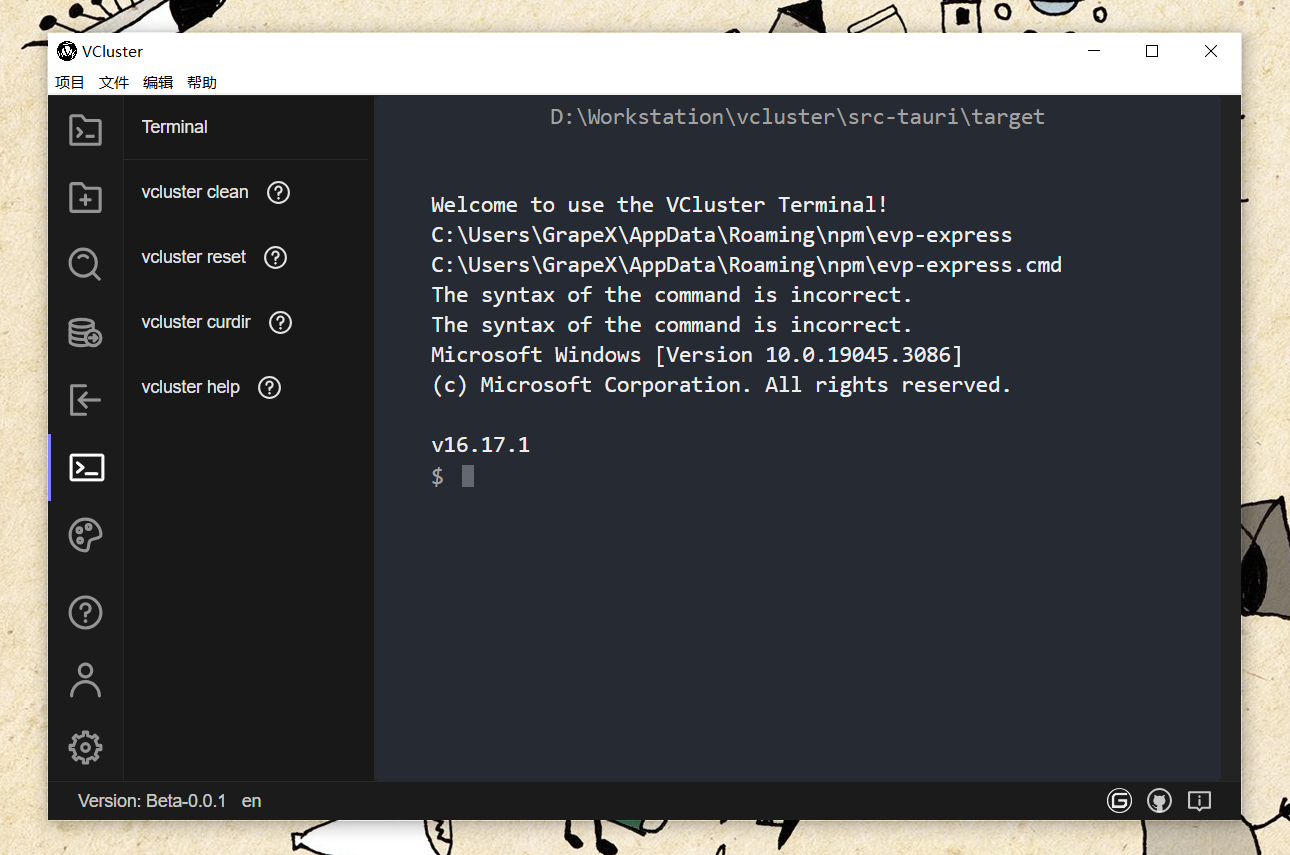The width and height of the screenshot is (1290, 855).
Task: Run the vcluster clean command
Action: [x=195, y=192]
